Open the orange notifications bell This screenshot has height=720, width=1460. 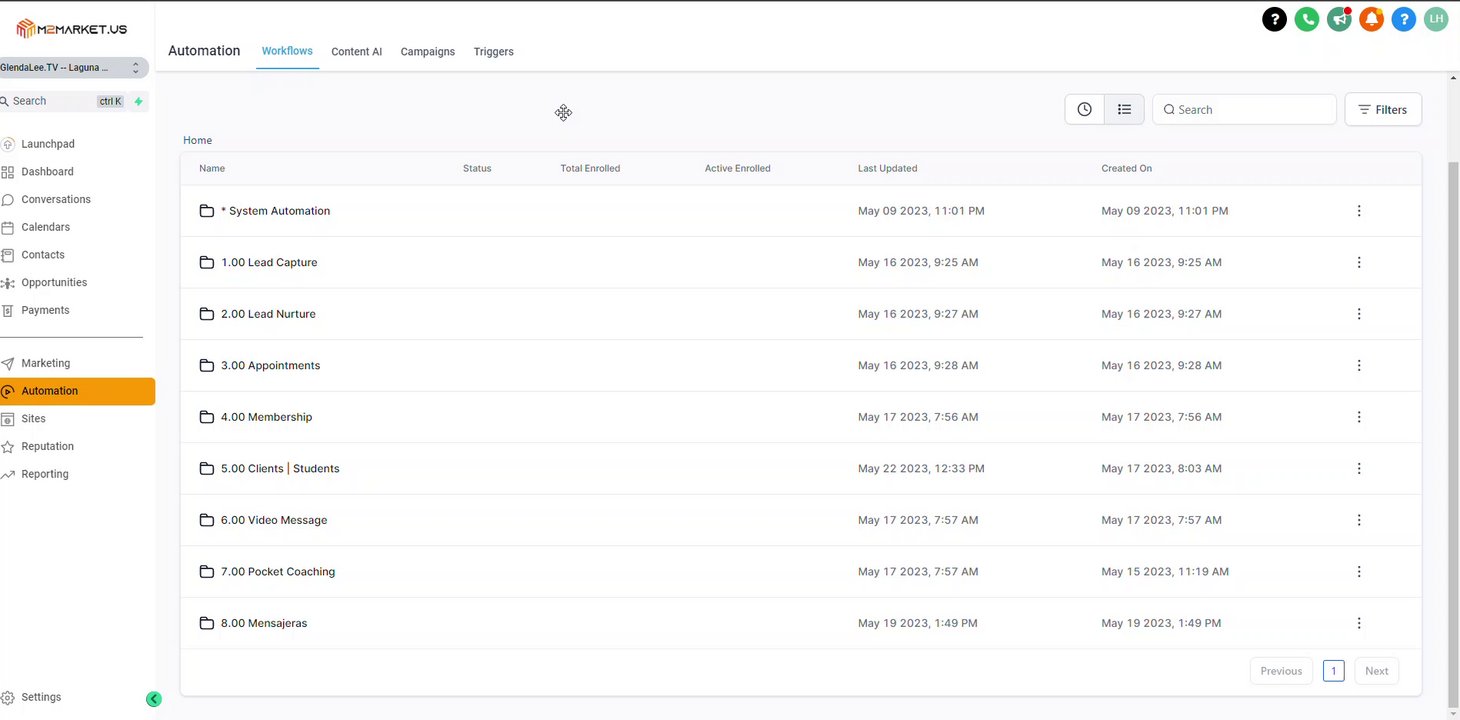coord(1372,19)
